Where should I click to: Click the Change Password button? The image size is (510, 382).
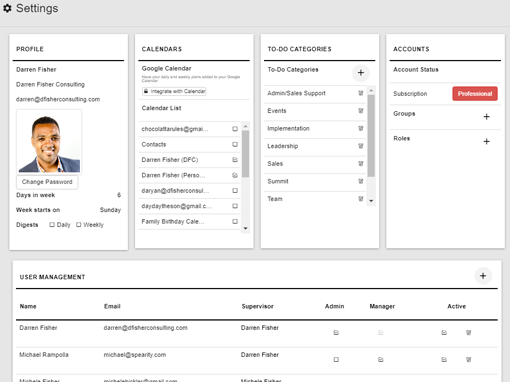(x=47, y=182)
